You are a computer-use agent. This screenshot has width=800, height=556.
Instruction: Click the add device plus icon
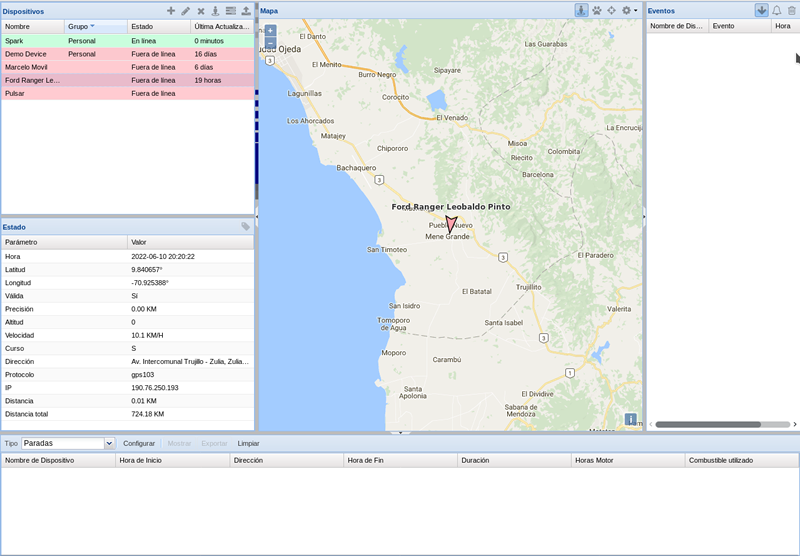click(x=170, y=10)
